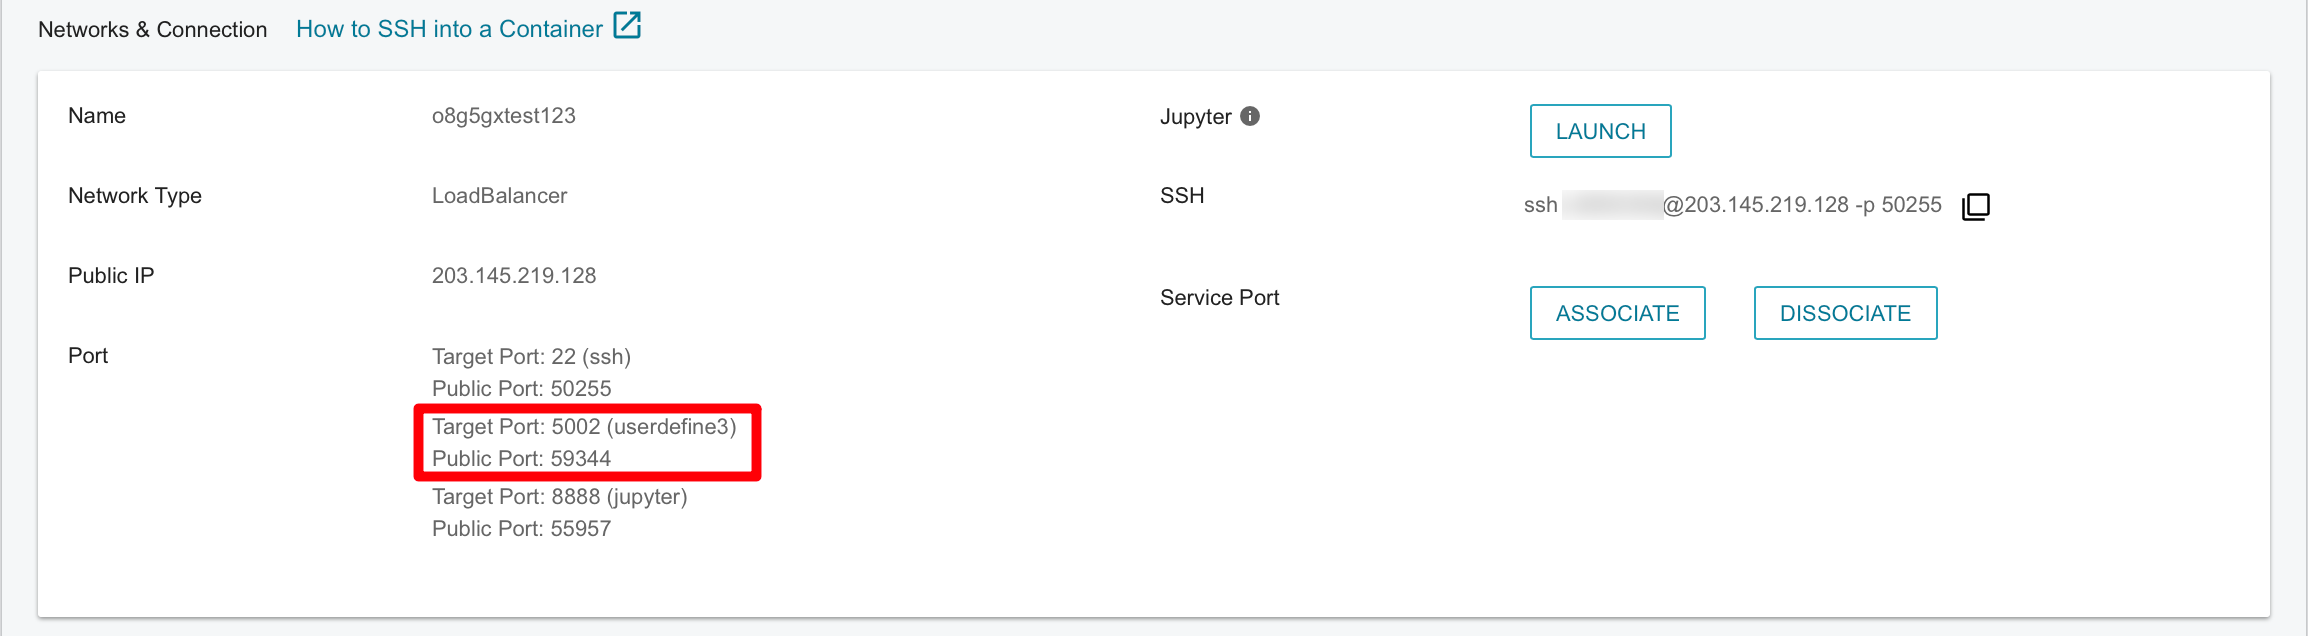Click the Jupyter info icon
2308x636 pixels.
click(x=1250, y=116)
